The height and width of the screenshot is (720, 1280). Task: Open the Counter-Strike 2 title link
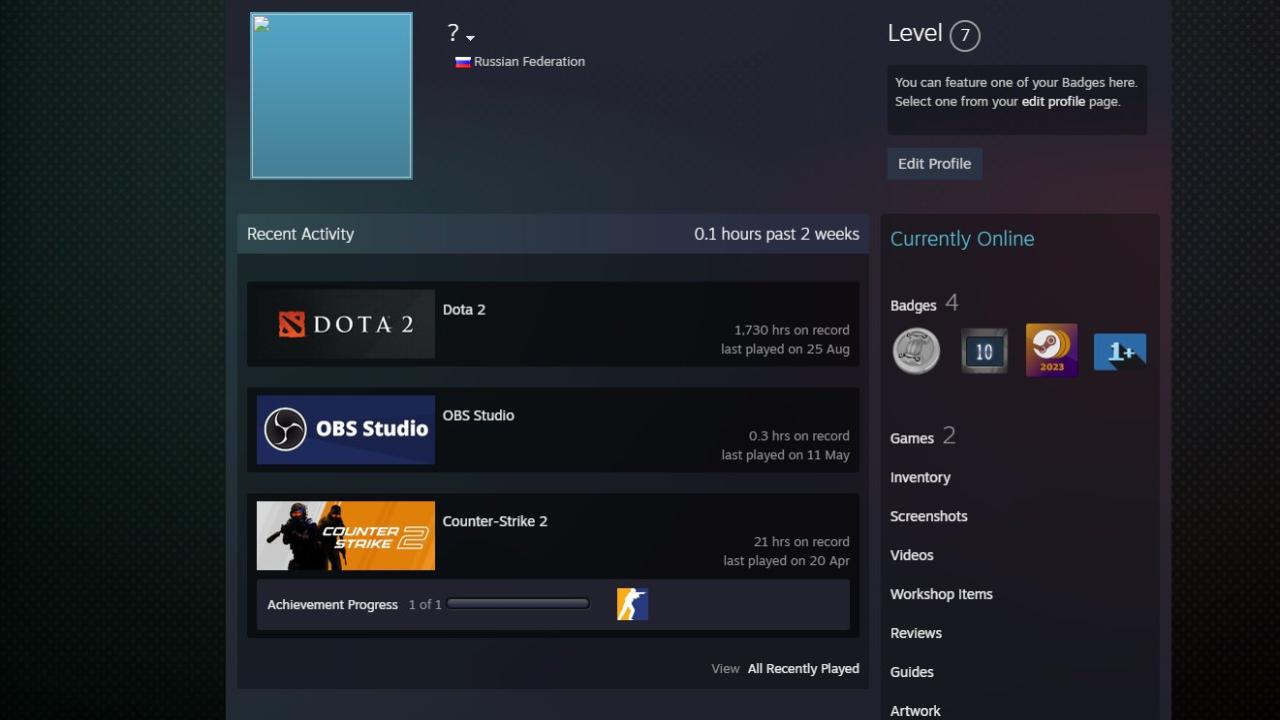coord(495,522)
